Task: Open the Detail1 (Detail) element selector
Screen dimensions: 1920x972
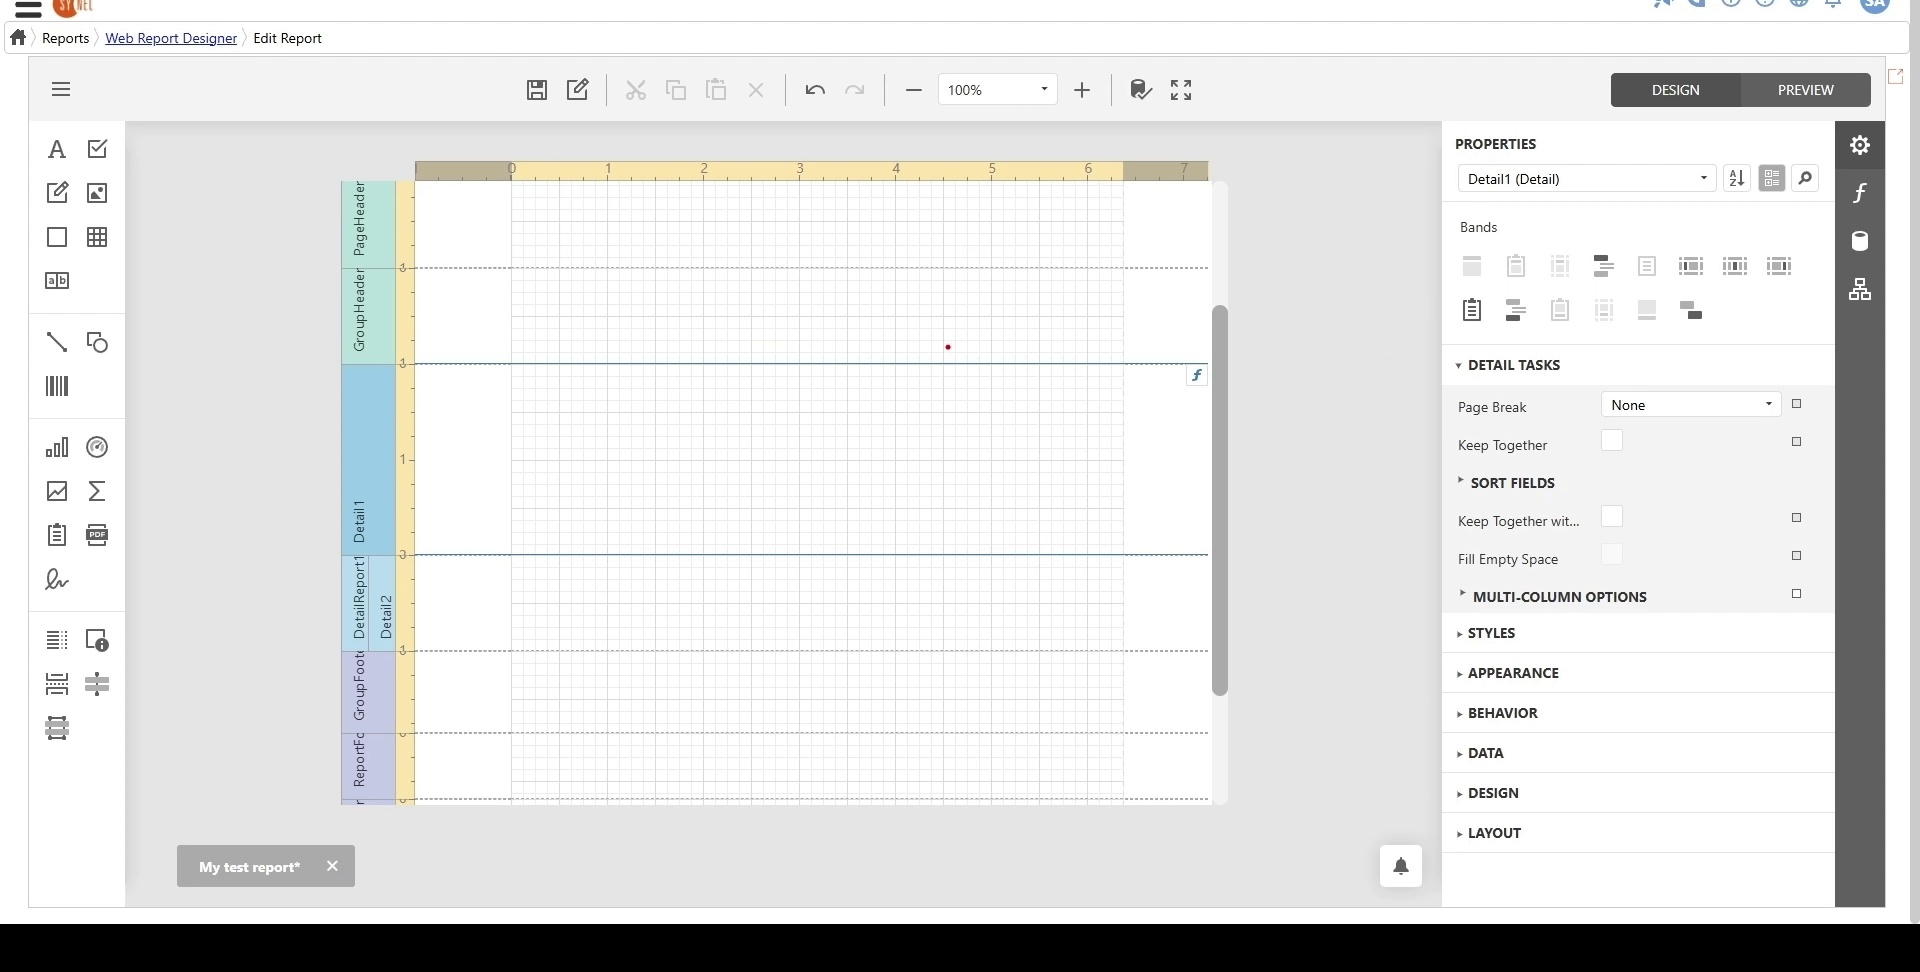Action: [x=1587, y=179]
